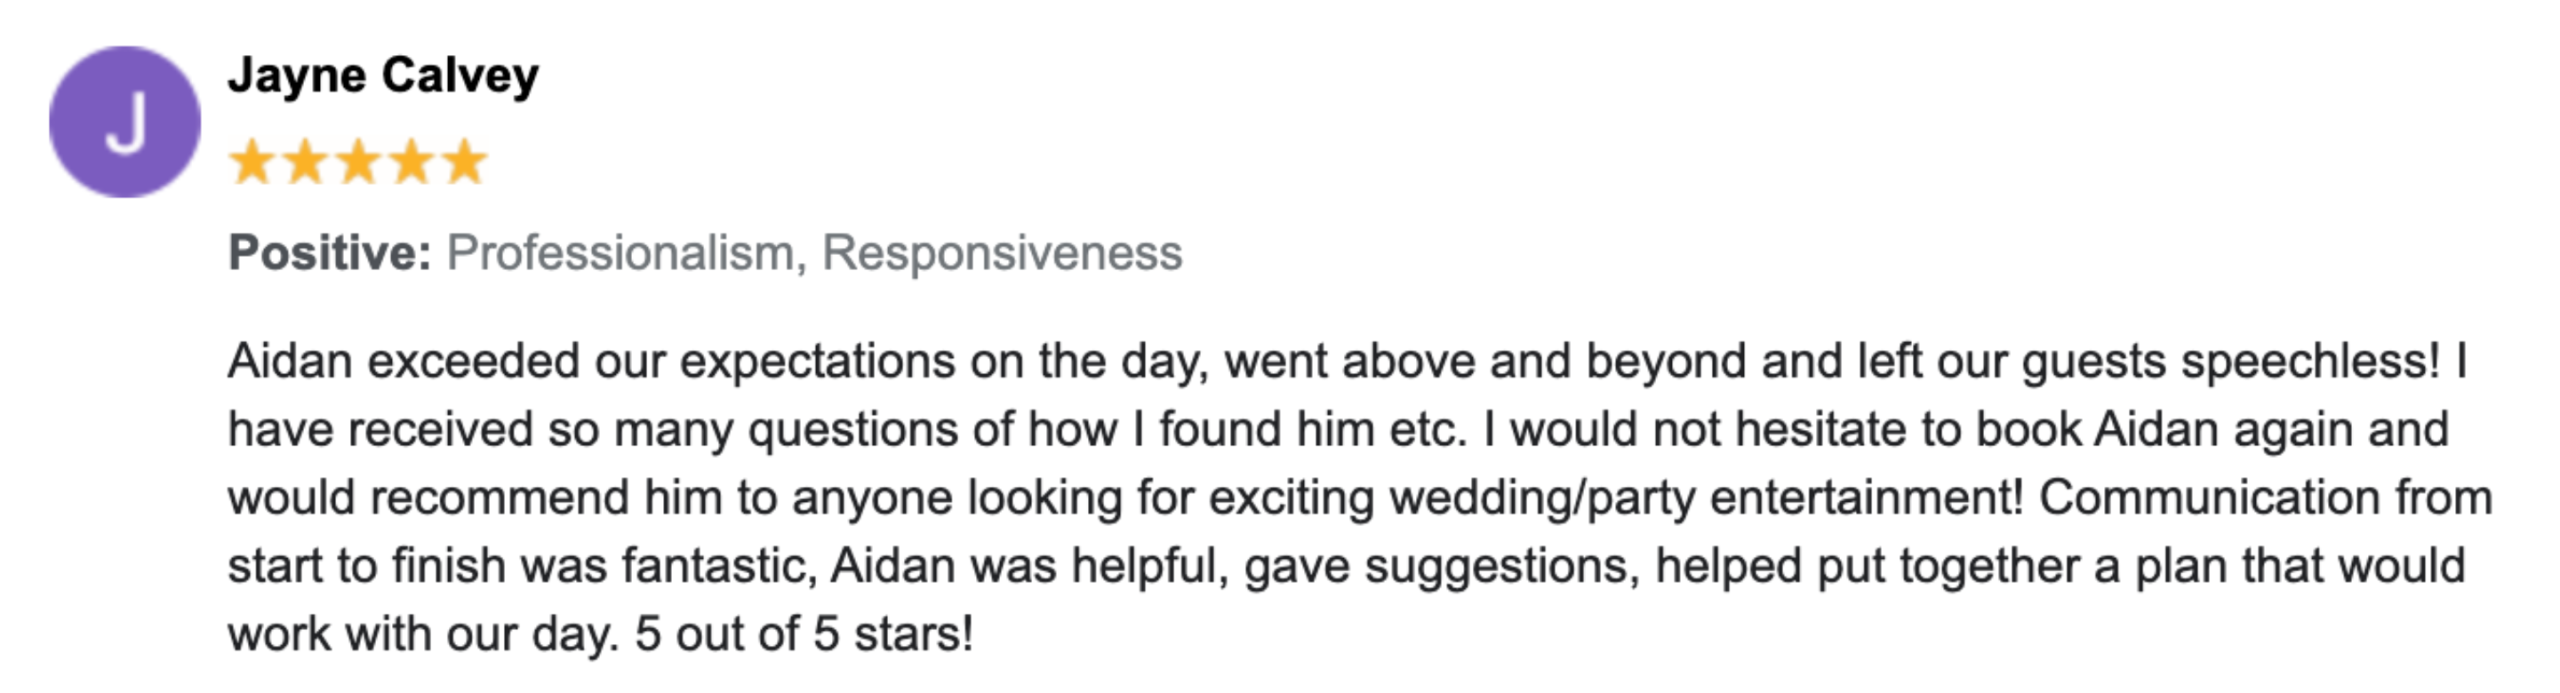Click the purple J avatar circle
Image resolution: width=2560 pixels, height=693 pixels.
[x=125, y=122]
